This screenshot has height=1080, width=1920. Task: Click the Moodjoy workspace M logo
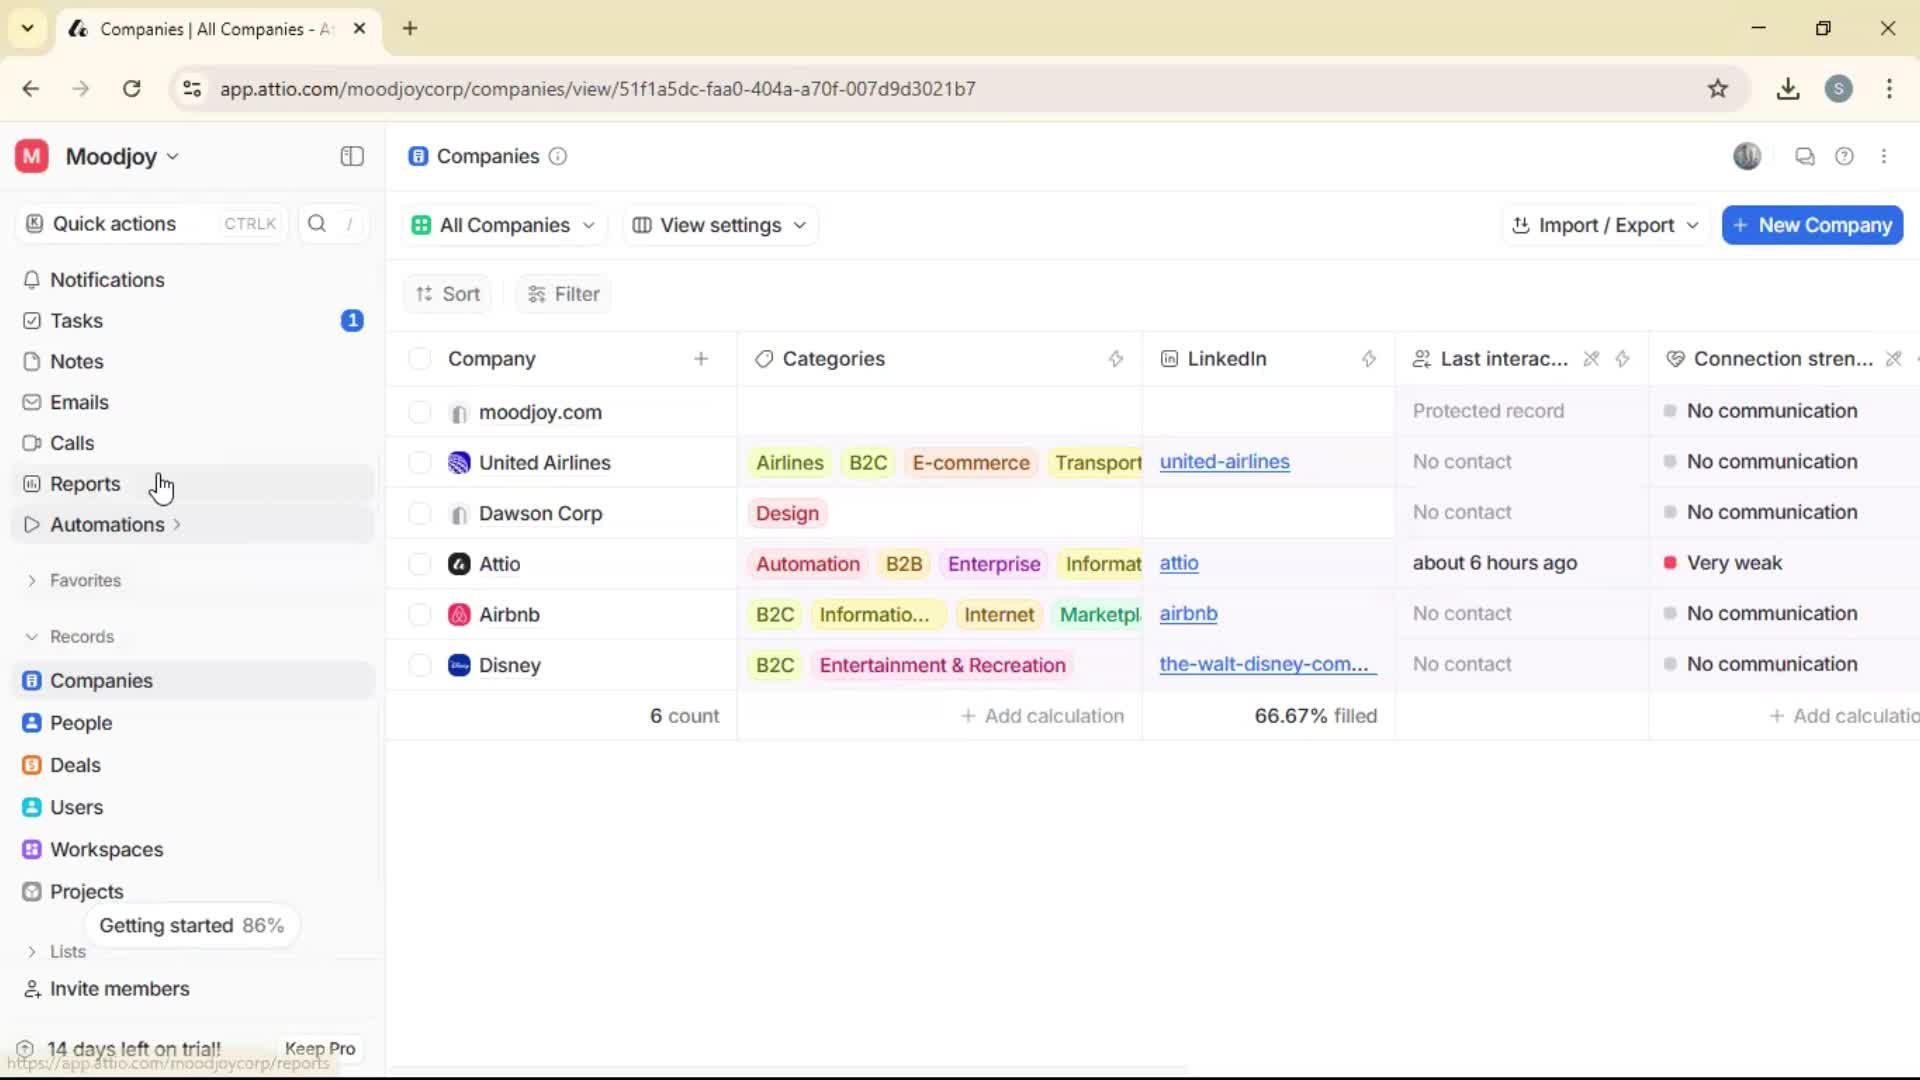click(32, 156)
